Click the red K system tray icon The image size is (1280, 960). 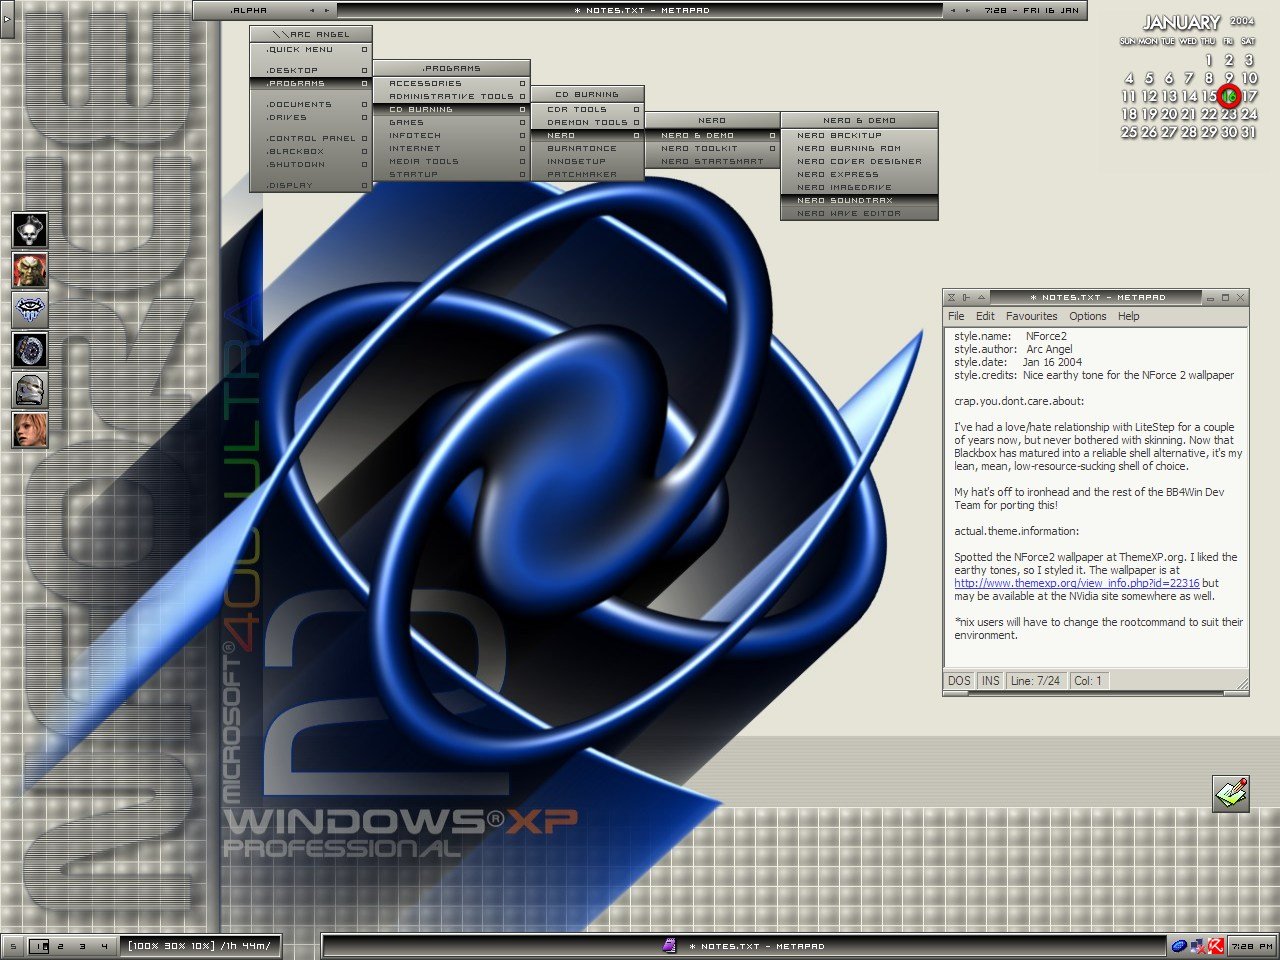pyautogui.click(x=1216, y=945)
